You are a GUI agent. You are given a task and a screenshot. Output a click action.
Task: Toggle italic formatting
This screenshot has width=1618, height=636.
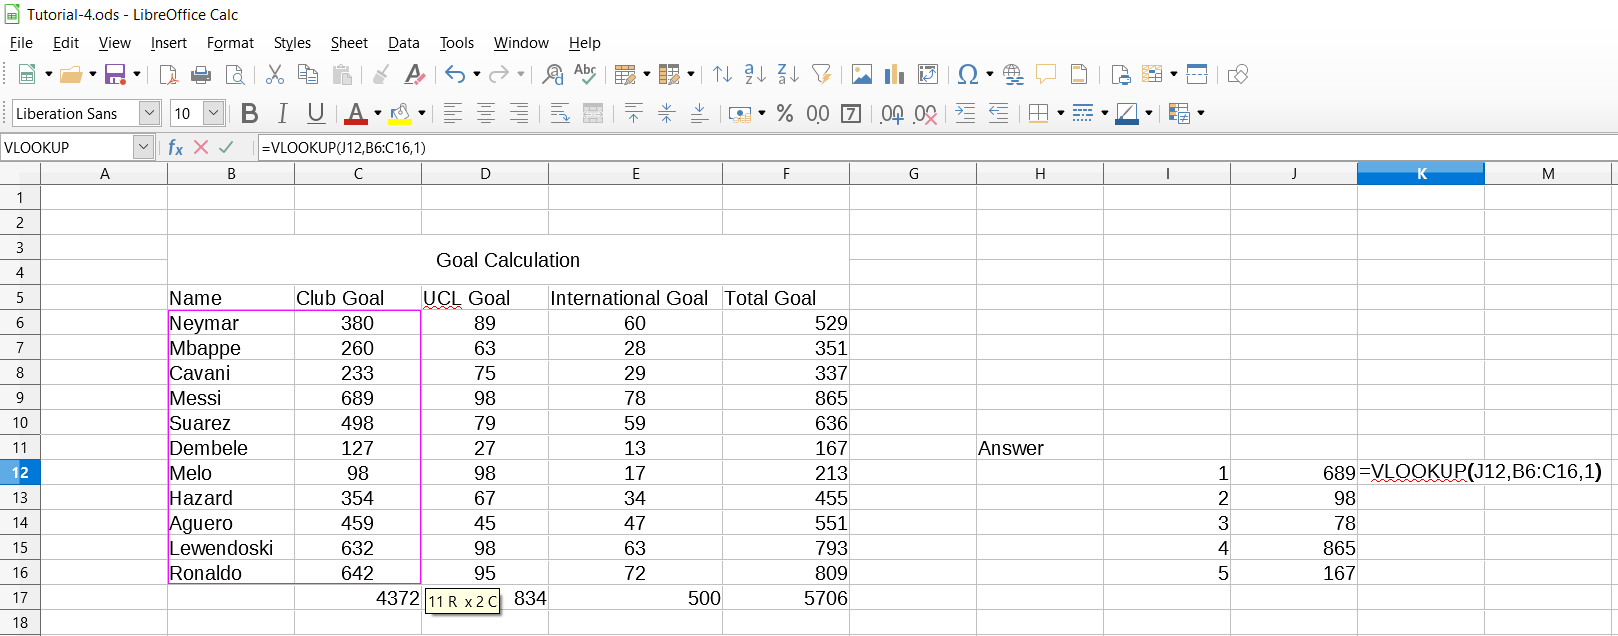tap(283, 114)
